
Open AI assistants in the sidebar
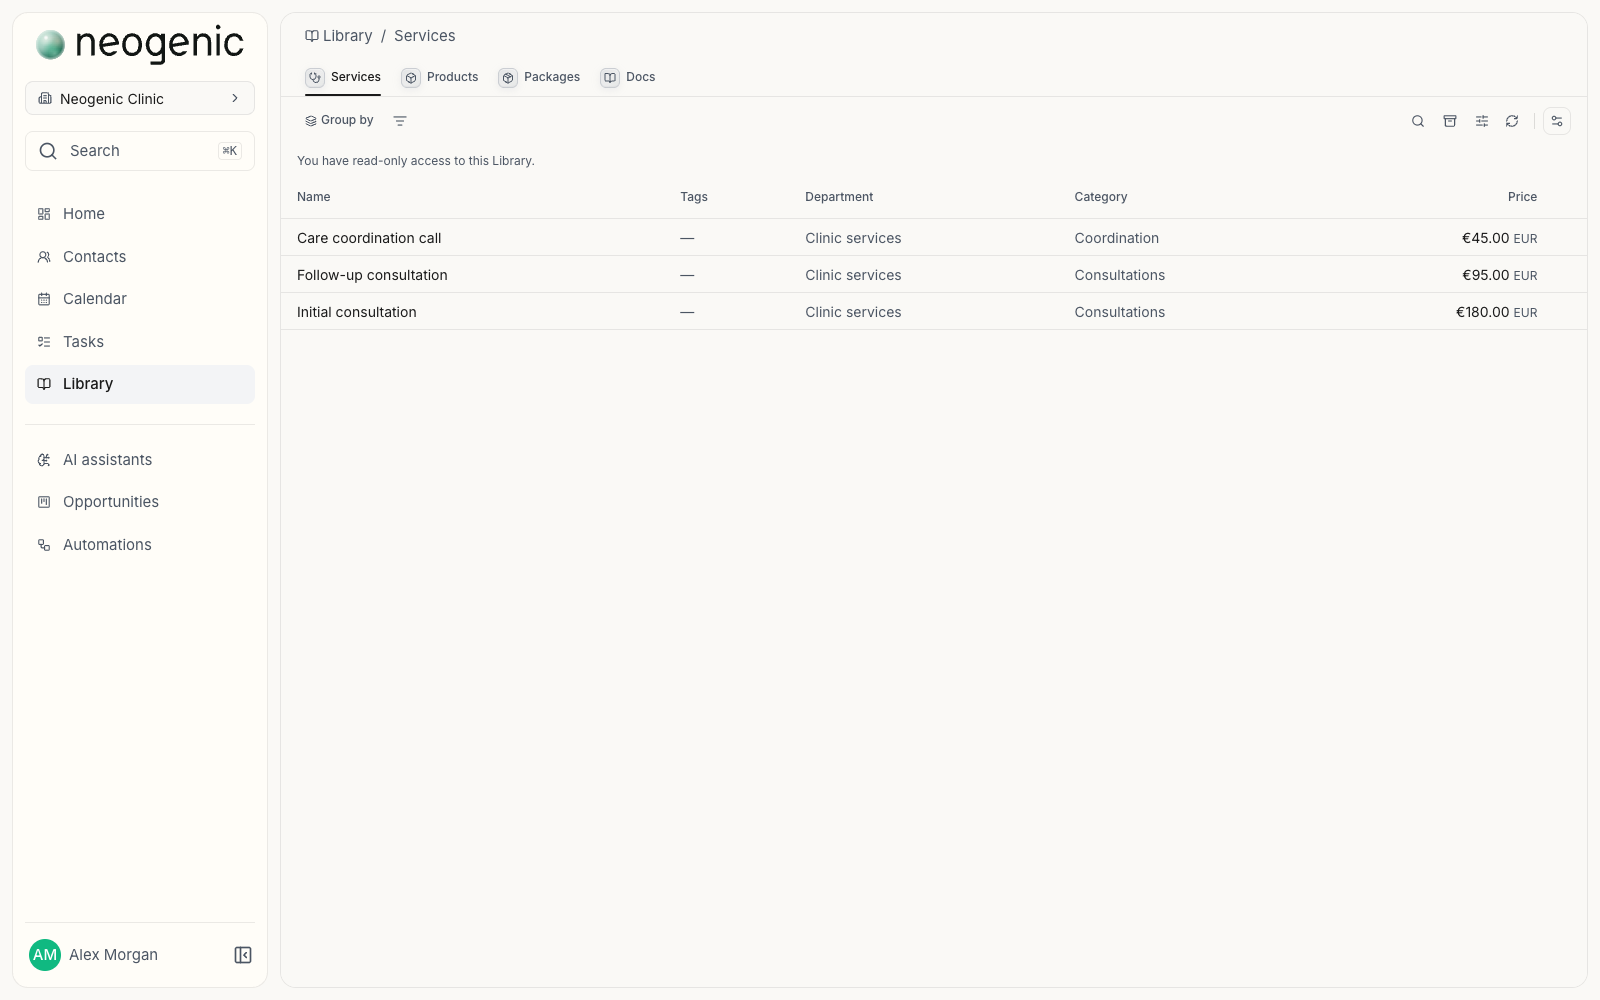pyautogui.click(x=140, y=460)
